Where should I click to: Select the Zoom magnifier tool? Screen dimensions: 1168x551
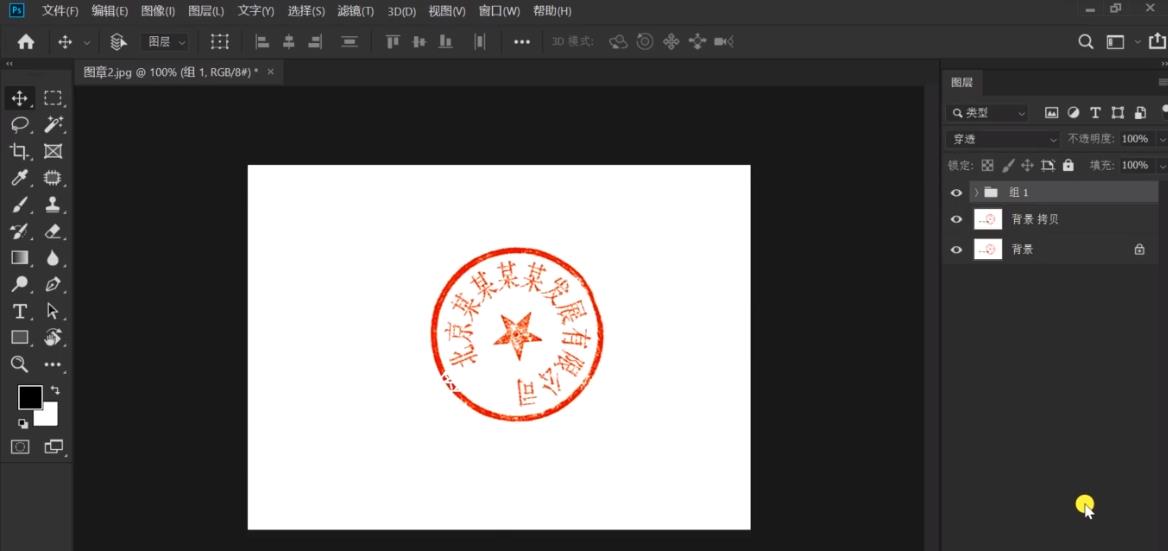click(x=19, y=364)
